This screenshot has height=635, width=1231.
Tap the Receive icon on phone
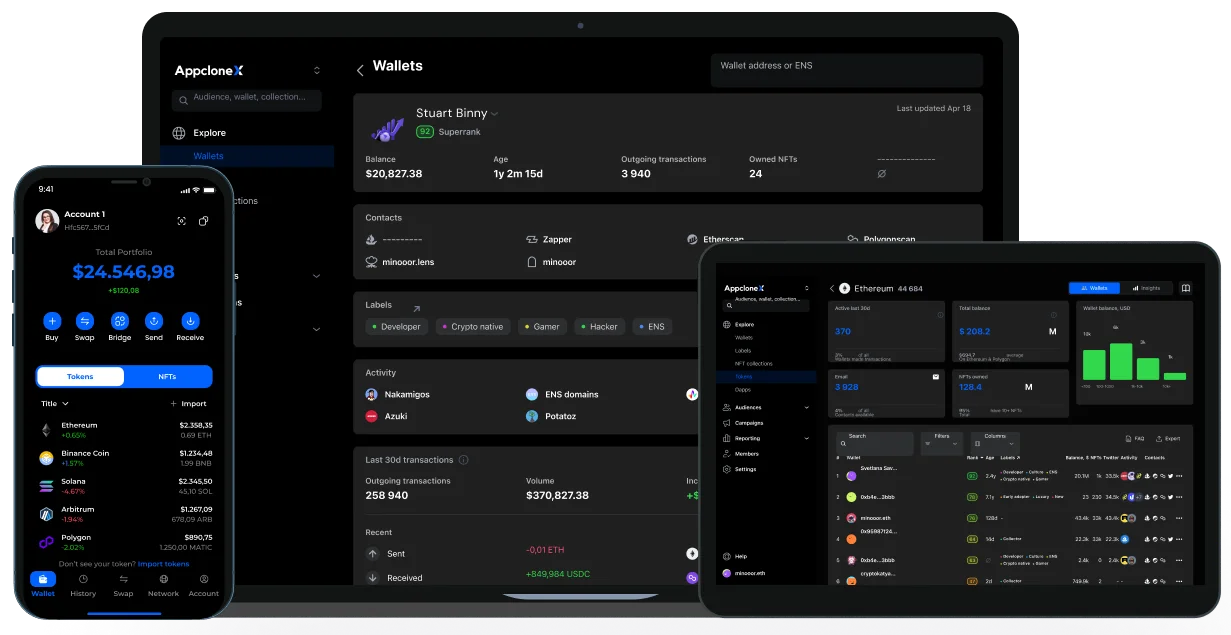click(190, 321)
